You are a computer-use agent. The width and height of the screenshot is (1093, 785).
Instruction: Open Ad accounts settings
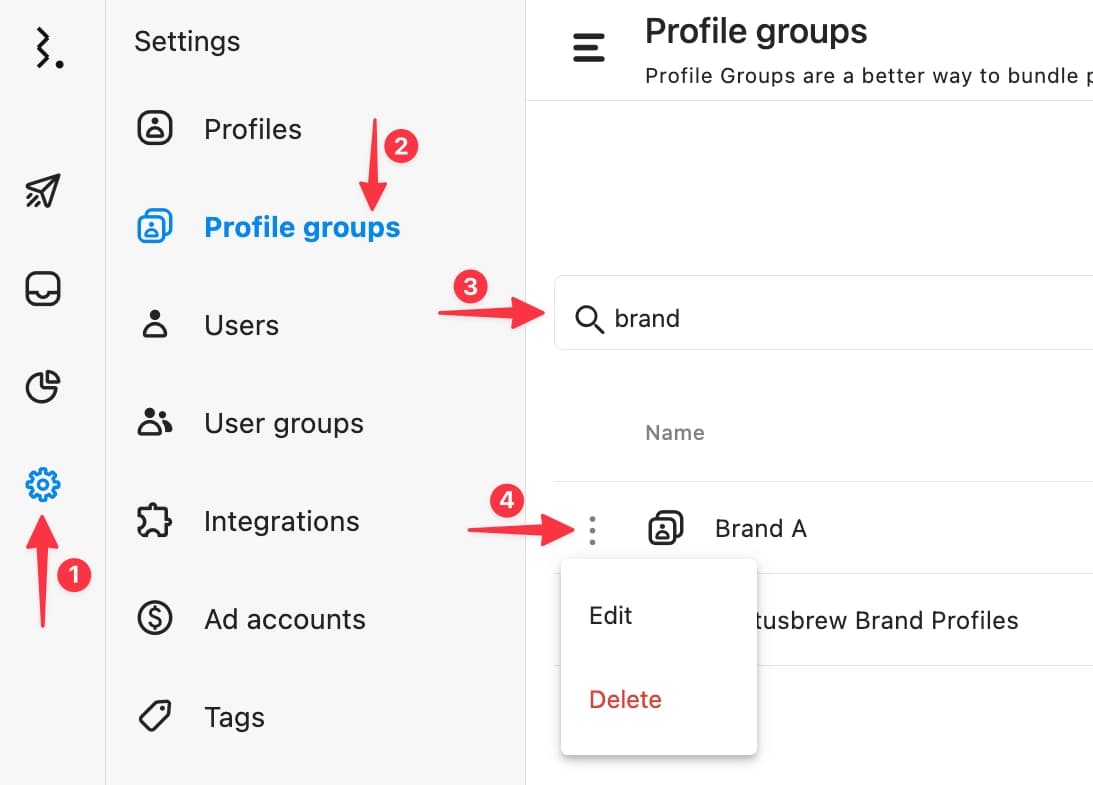[x=284, y=619]
